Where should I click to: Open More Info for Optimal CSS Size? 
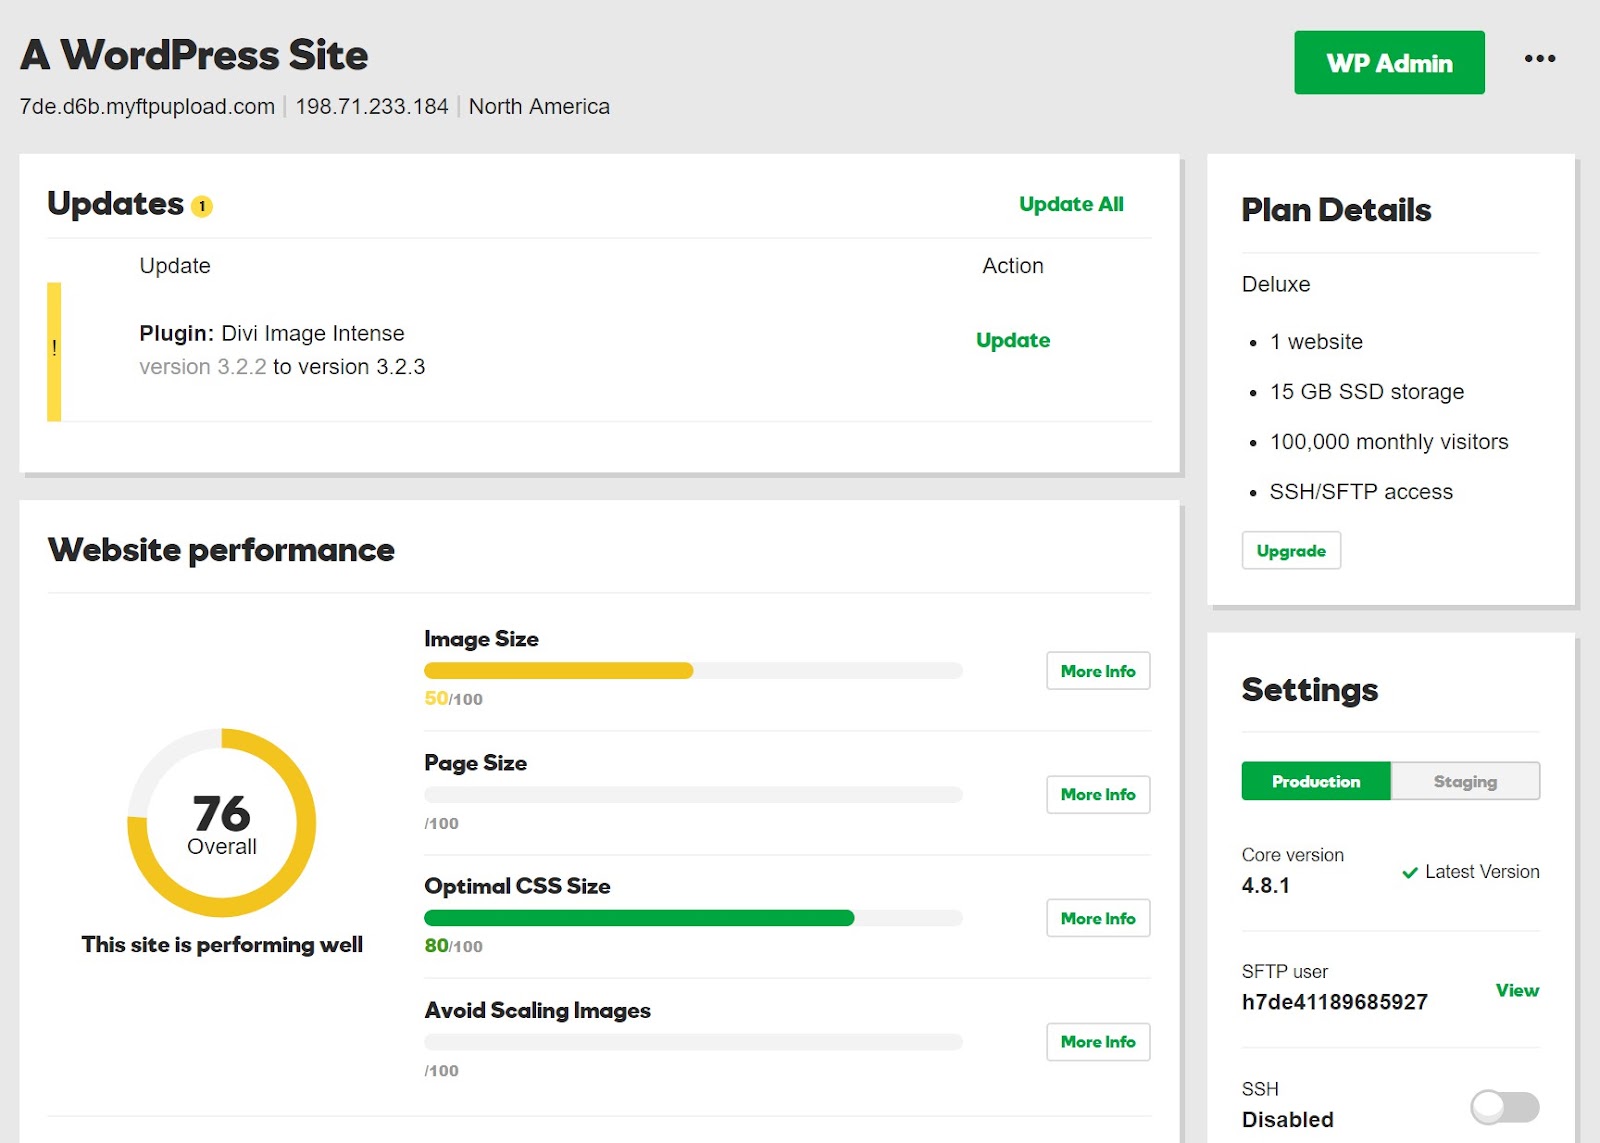click(x=1098, y=918)
